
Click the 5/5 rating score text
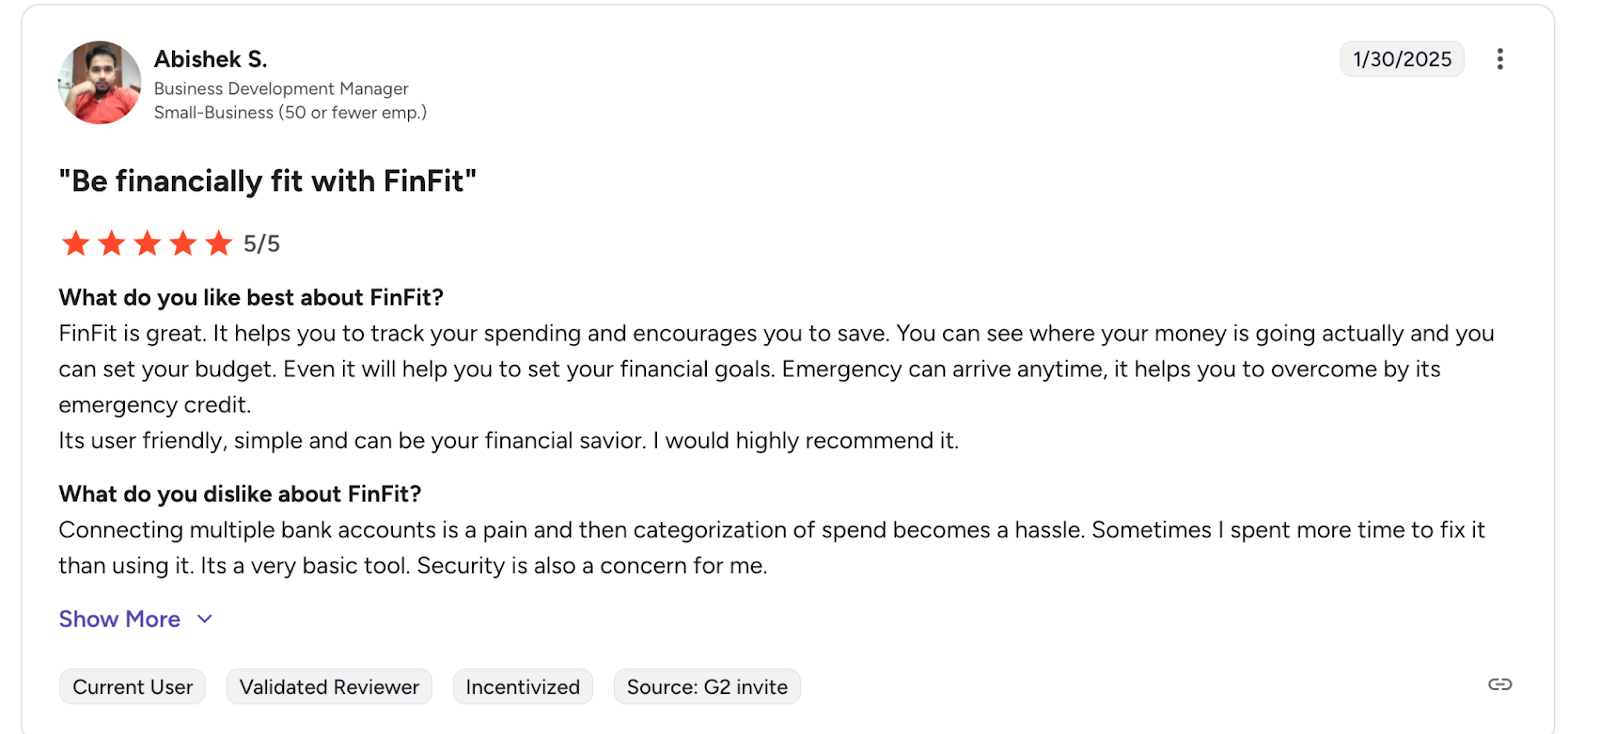click(262, 244)
